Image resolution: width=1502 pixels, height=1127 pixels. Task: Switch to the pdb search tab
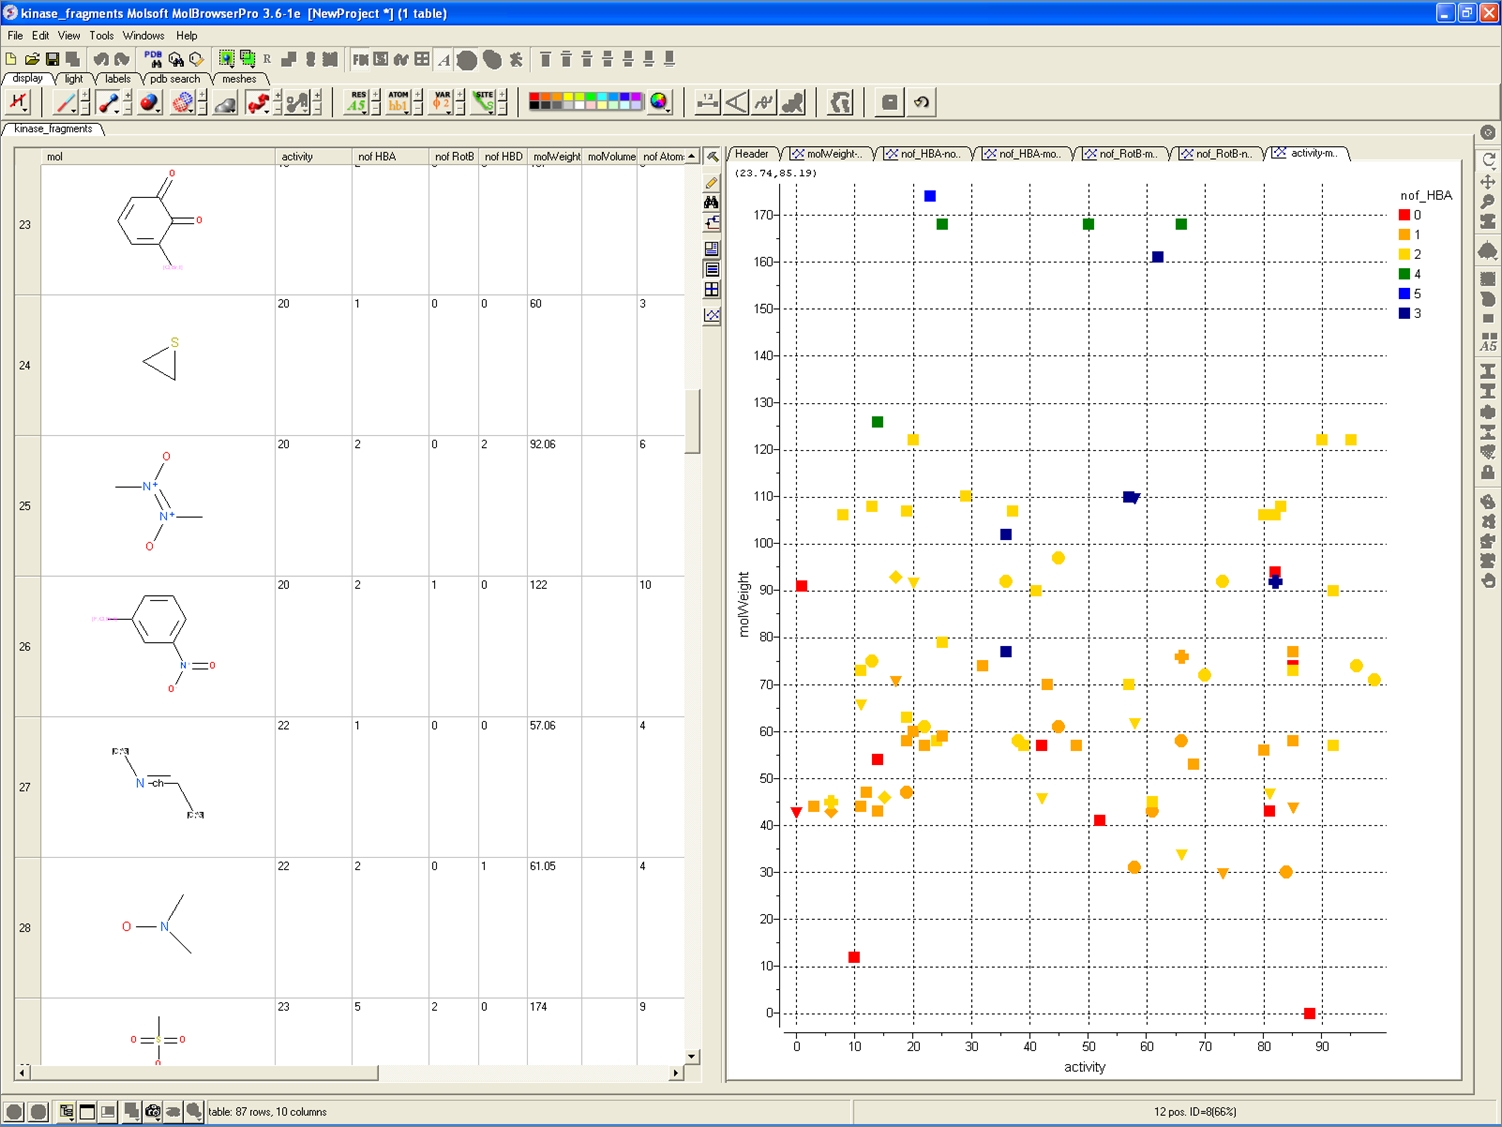[x=175, y=79]
